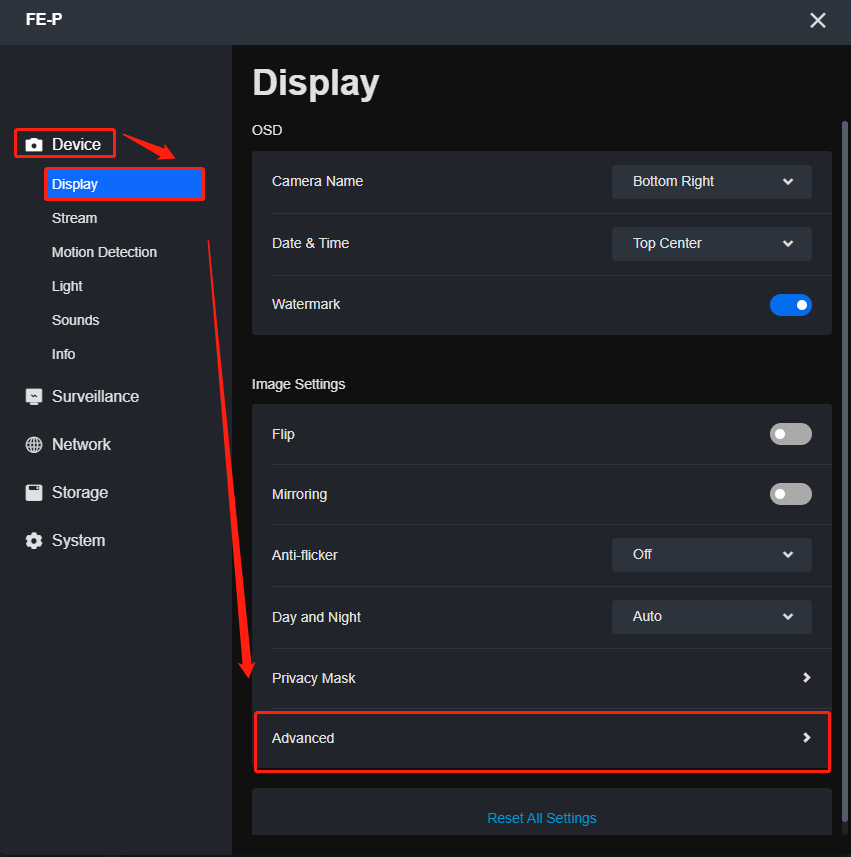Open the Sounds settings page
This screenshot has width=851, height=857.
click(x=75, y=320)
